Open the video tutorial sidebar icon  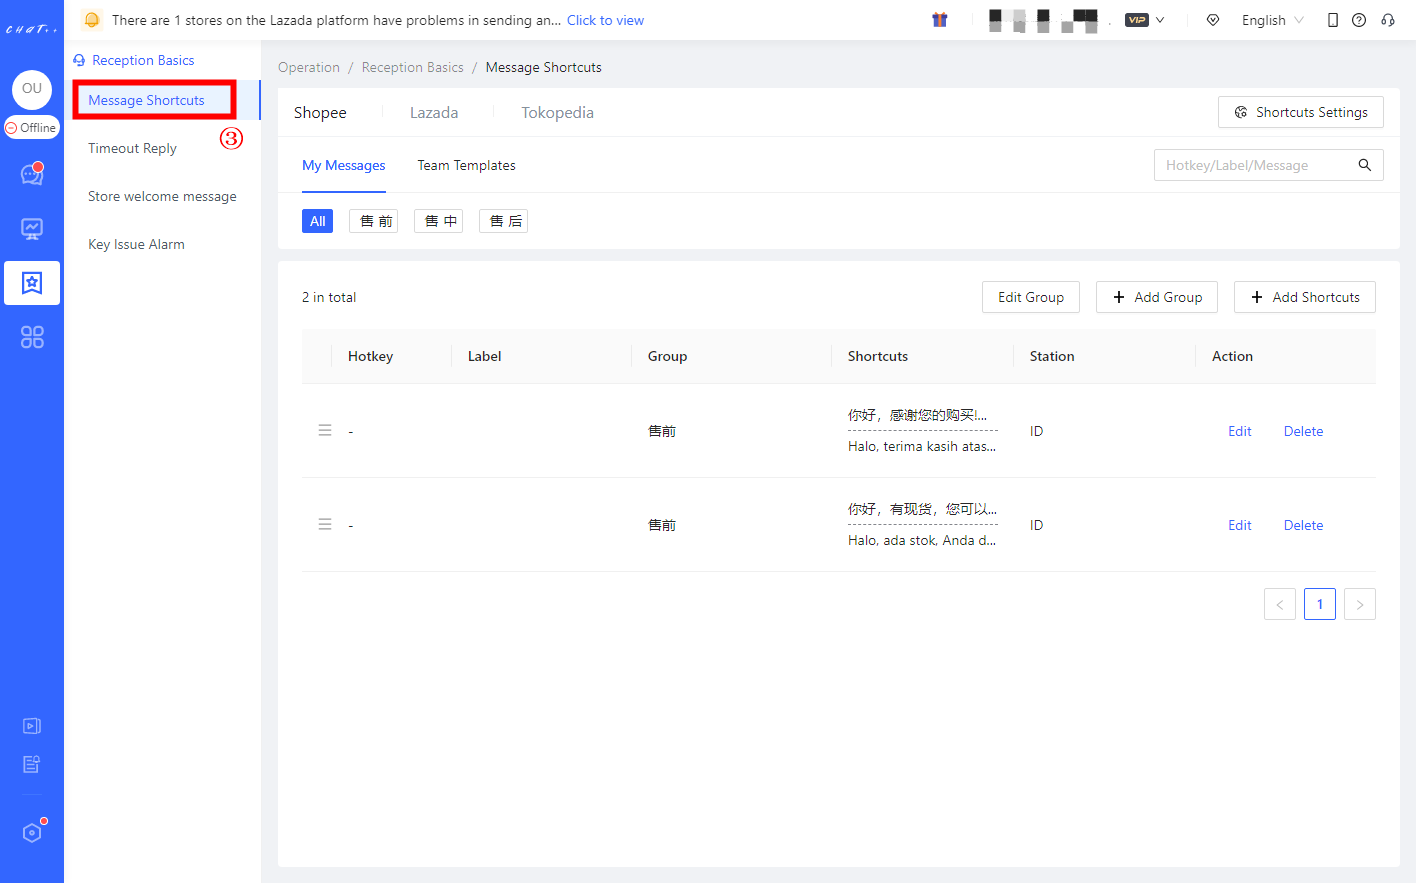(32, 726)
